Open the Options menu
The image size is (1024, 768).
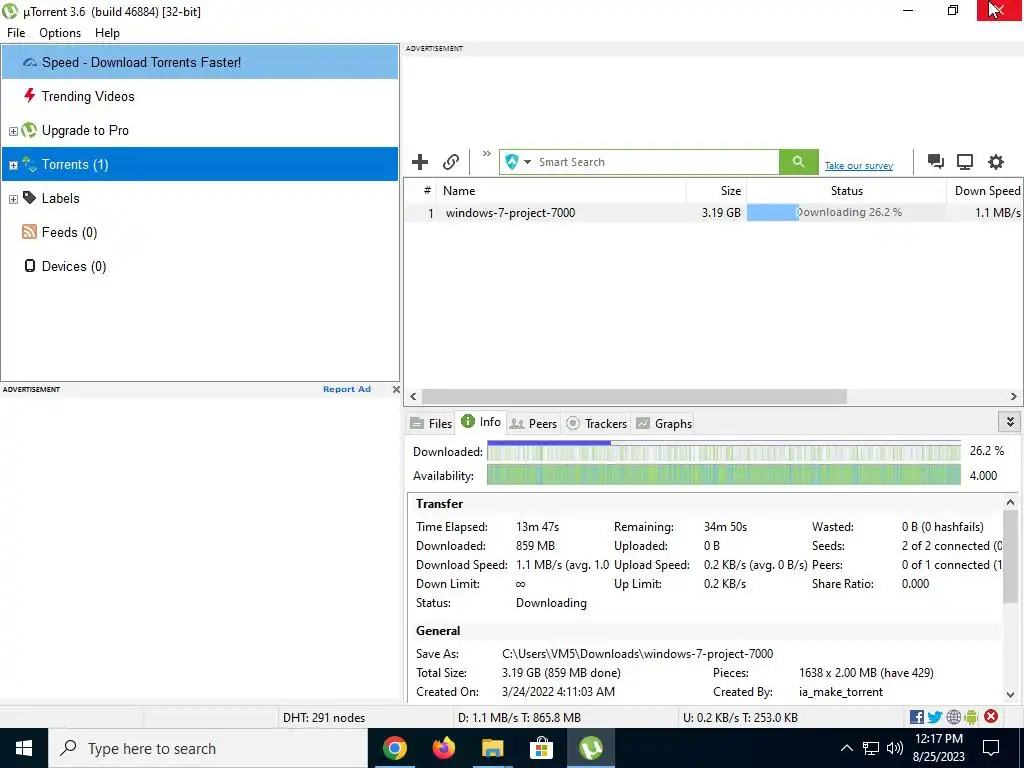click(x=60, y=33)
